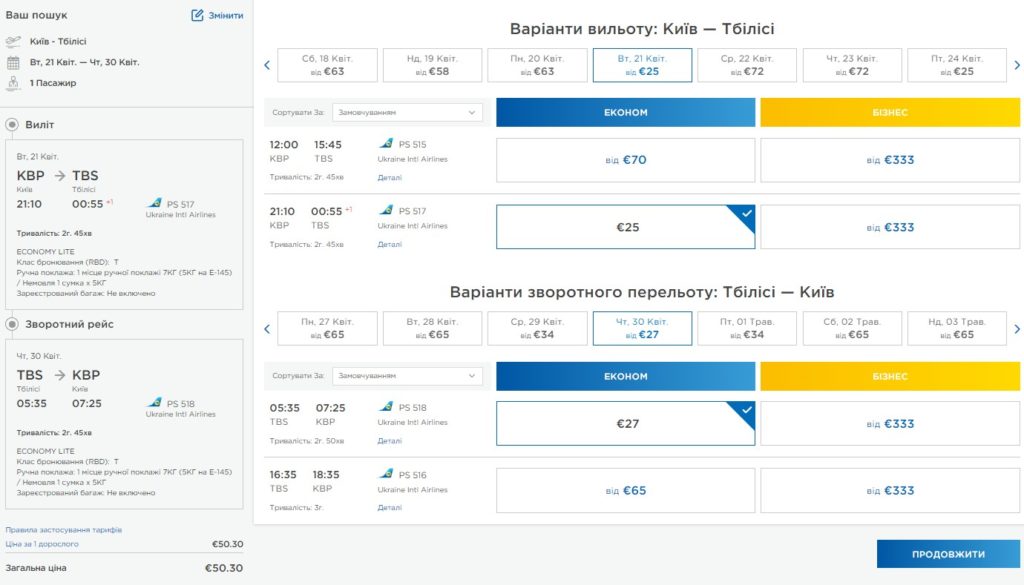Select the €27 economy fare for PS 518

coord(626,424)
